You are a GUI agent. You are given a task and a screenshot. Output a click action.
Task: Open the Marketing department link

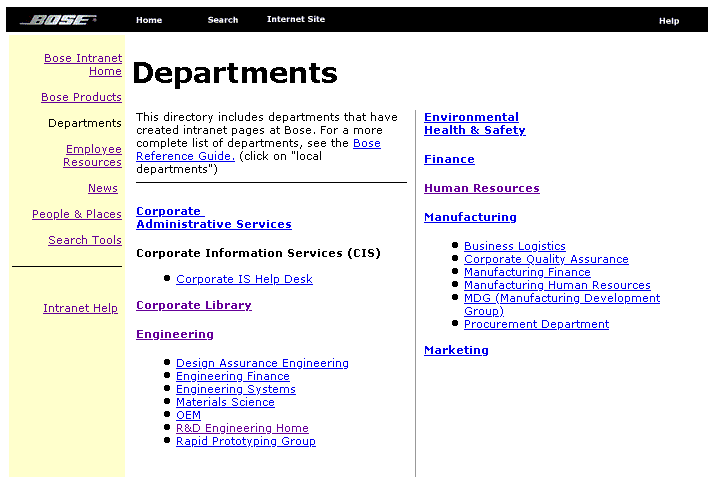pos(456,350)
